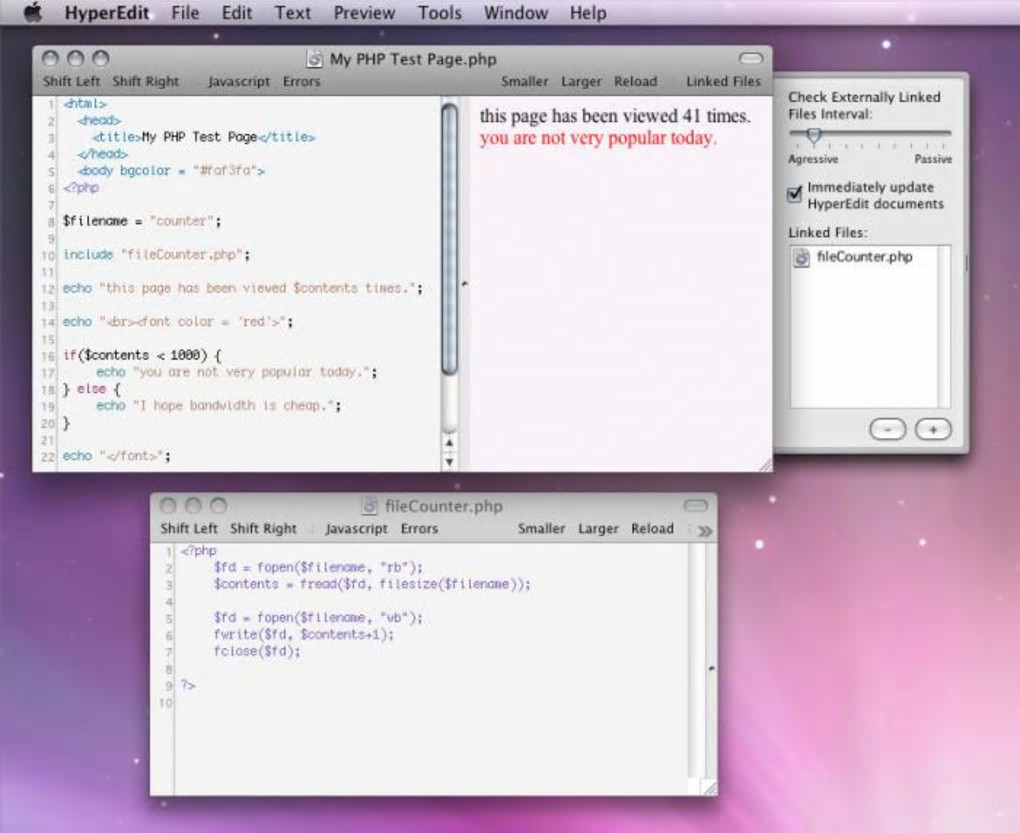Click scroll up arrow in code editor

[449, 443]
